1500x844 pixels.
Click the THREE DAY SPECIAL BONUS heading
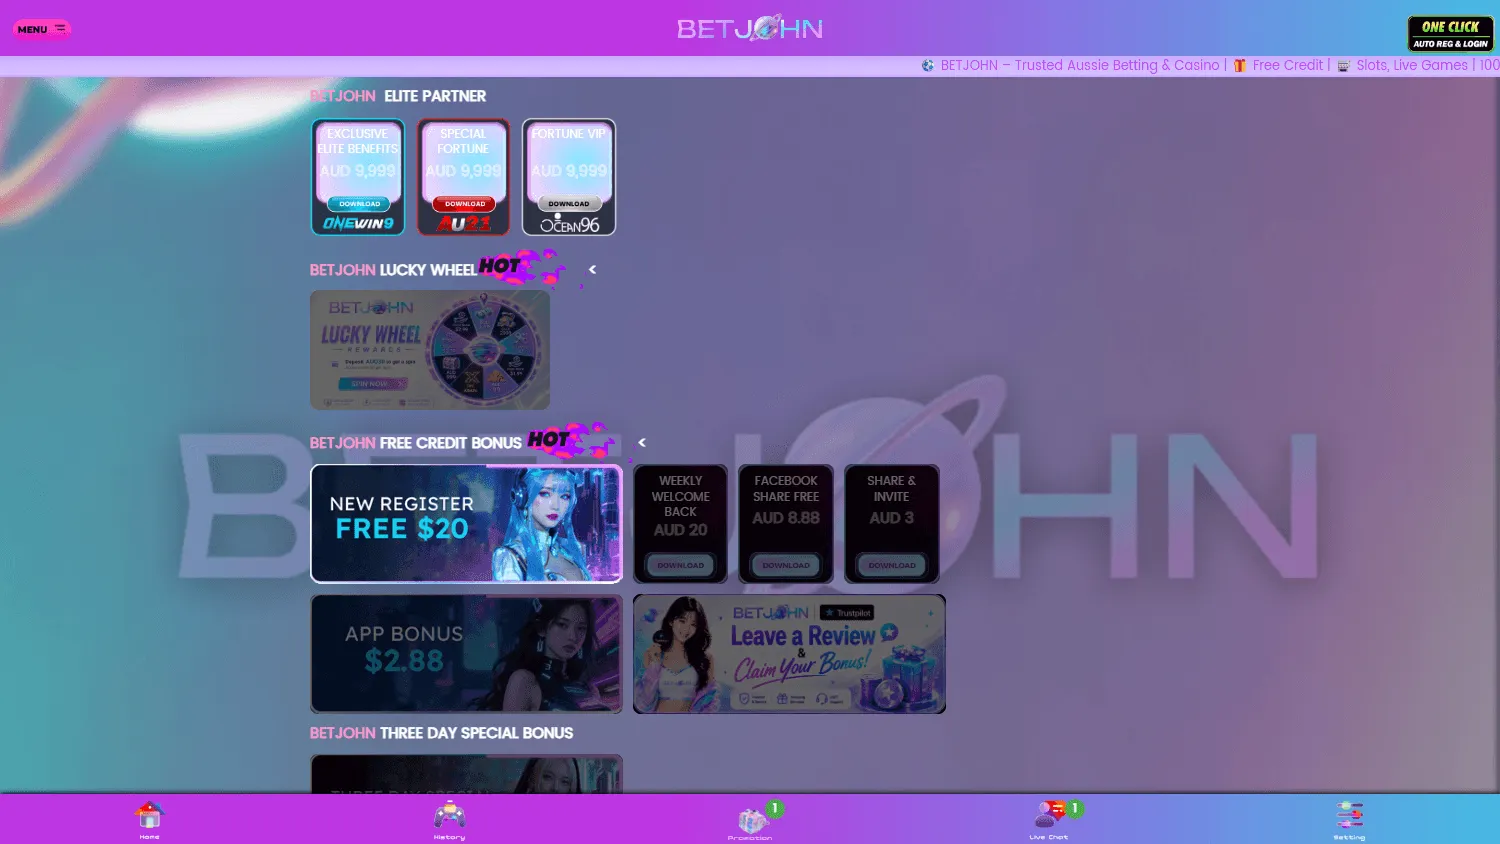[476, 733]
